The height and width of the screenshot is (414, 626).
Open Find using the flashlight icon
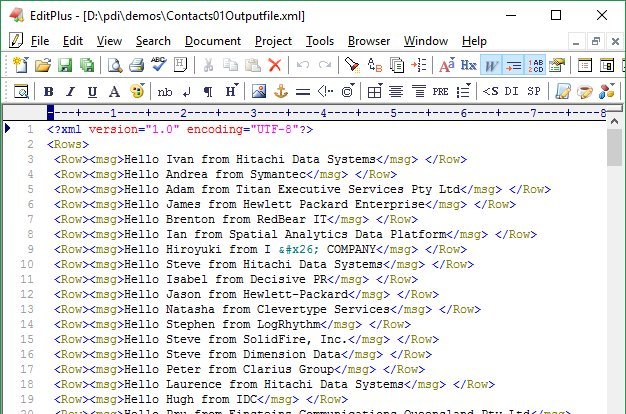click(x=352, y=65)
